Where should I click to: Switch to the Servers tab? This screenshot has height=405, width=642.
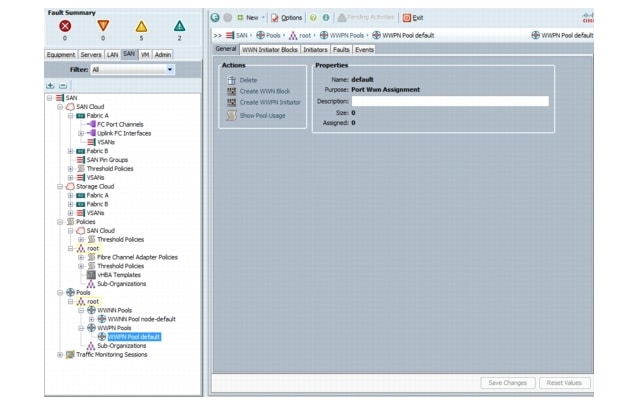tap(91, 54)
